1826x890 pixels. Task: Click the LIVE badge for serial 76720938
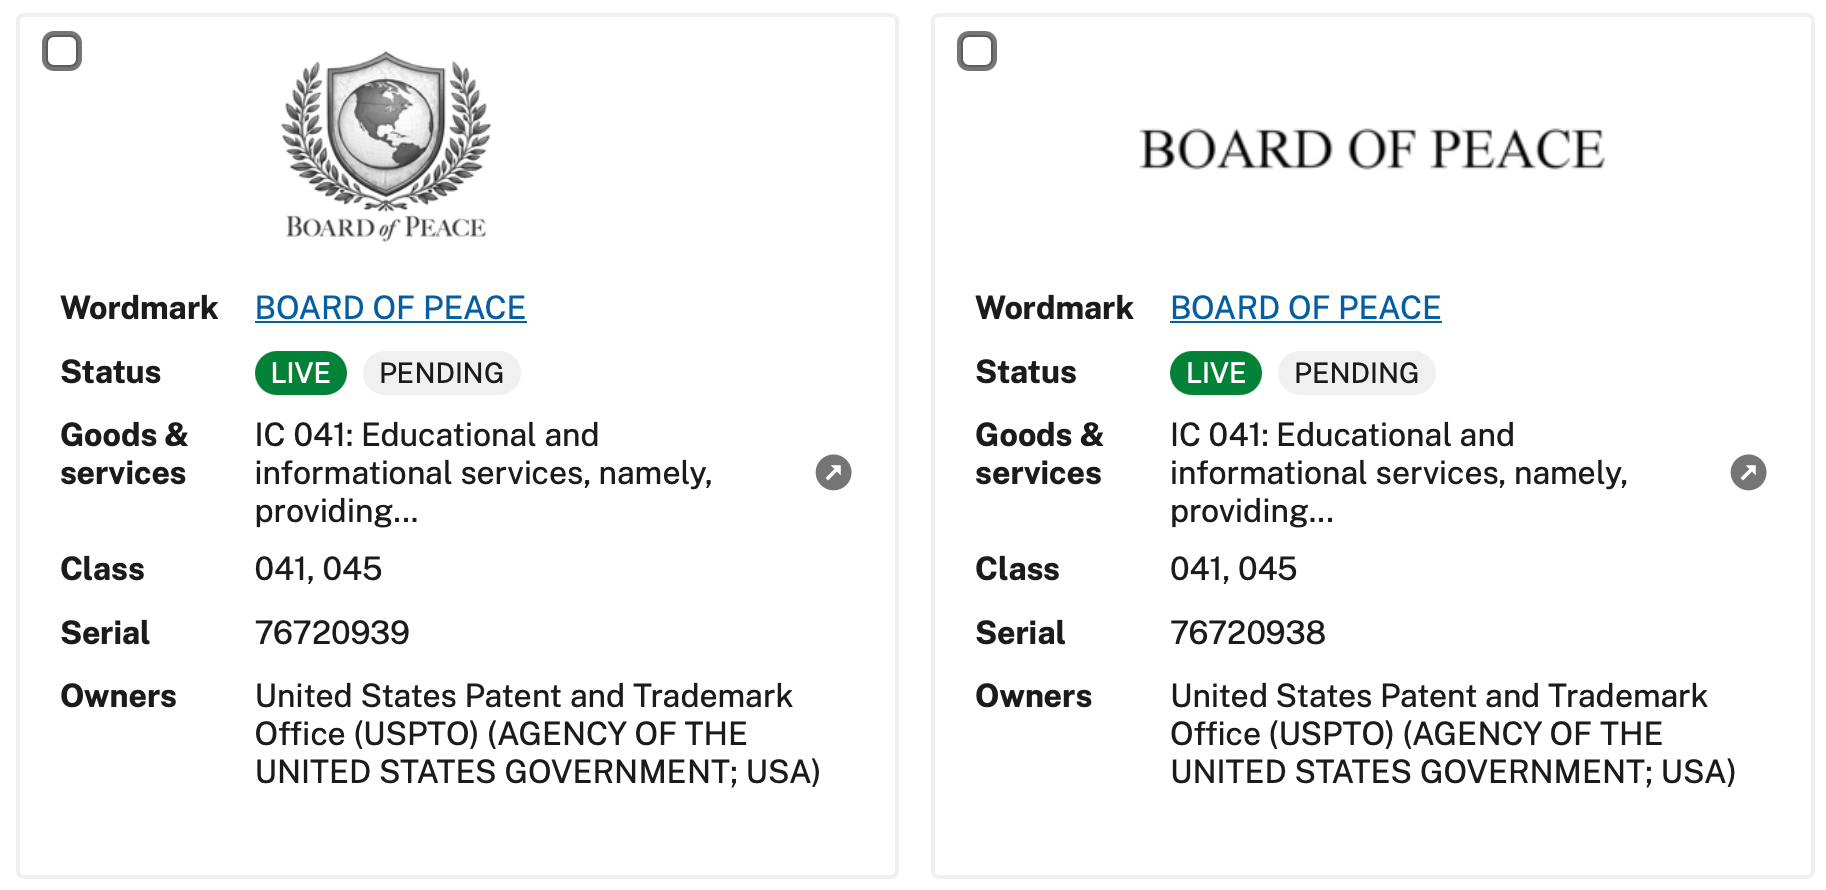[x=1215, y=373]
